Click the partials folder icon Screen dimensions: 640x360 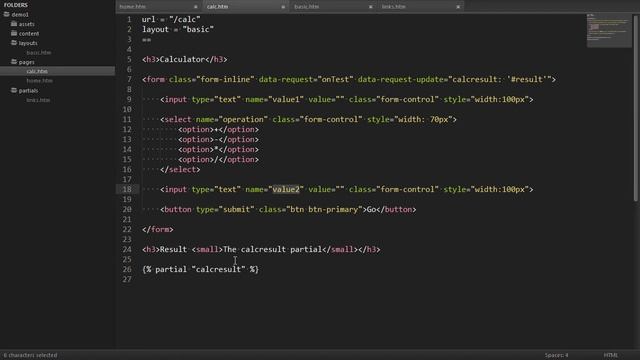pyautogui.click(x=14, y=90)
